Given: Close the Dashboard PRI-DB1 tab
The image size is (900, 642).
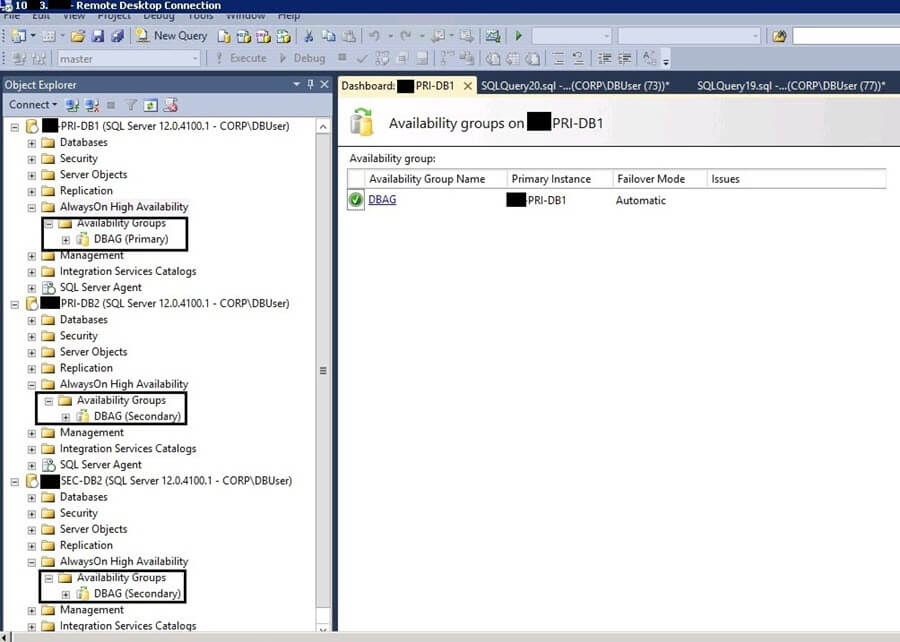Looking at the screenshot, I should pos(468,86).
